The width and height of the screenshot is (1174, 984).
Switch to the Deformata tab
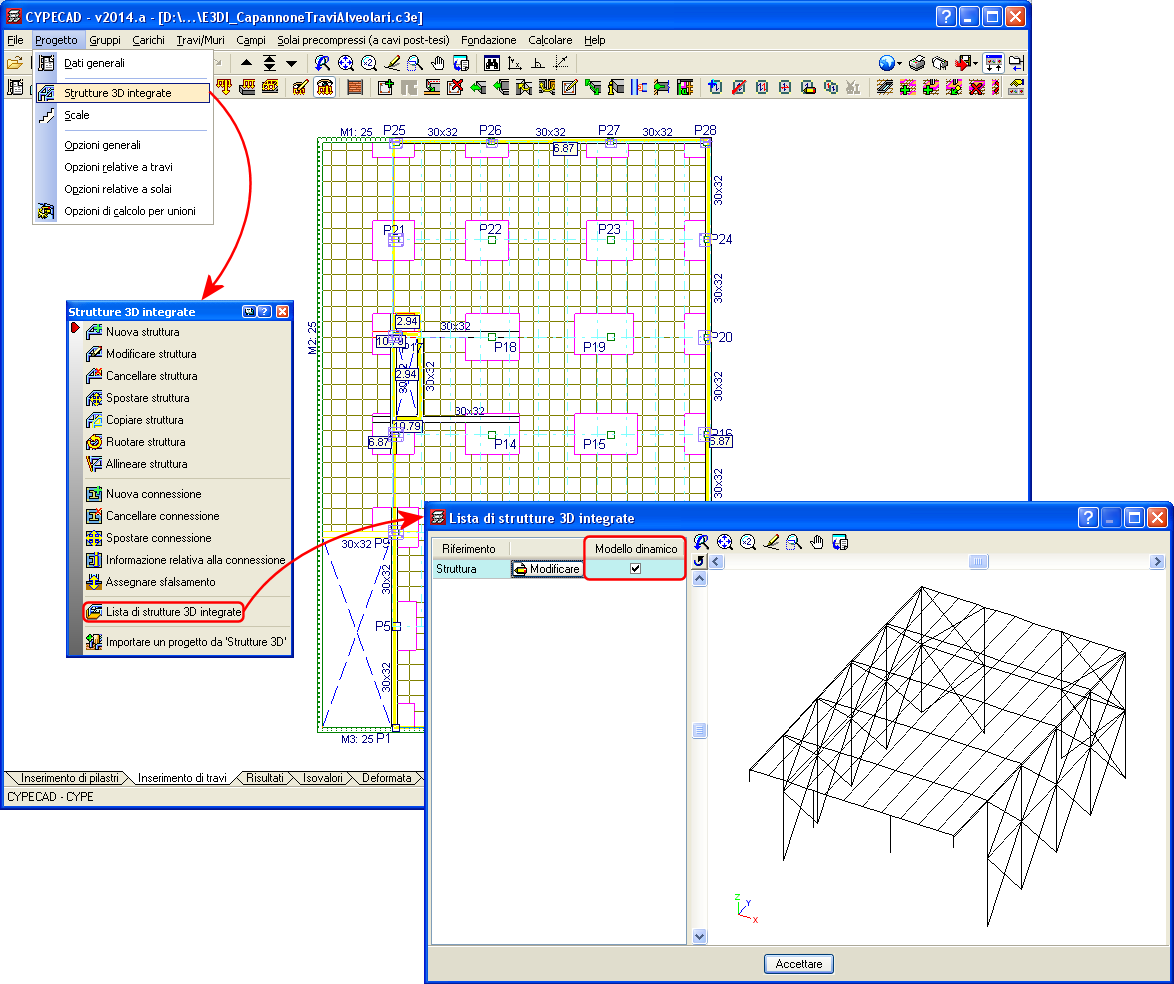tap(386, 778)
